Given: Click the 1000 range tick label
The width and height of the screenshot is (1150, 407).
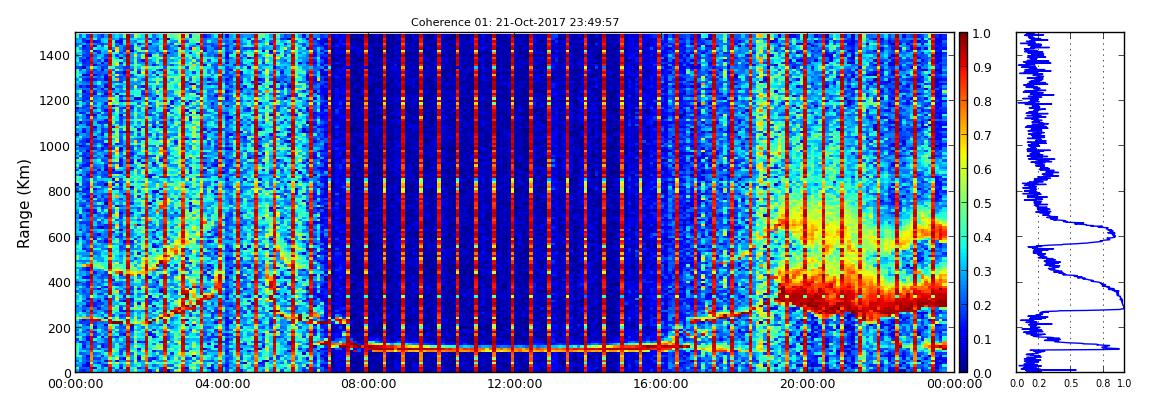Looking at the screenshot, I should pos(54,146).
